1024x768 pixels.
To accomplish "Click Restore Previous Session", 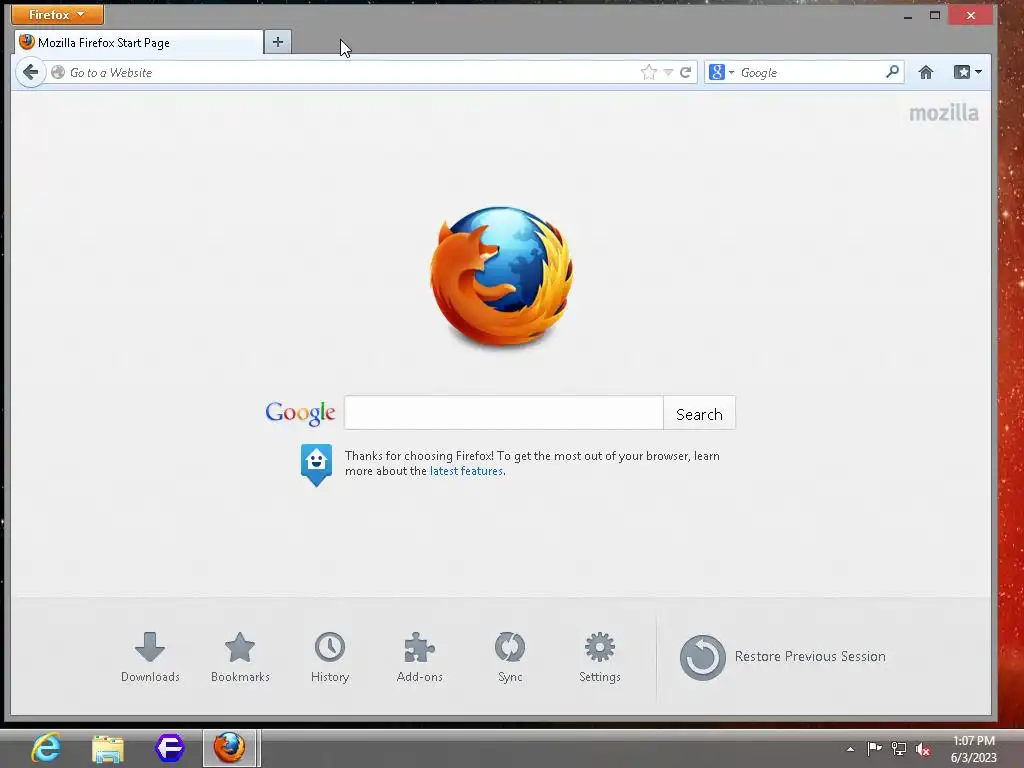I will [783, 657].
